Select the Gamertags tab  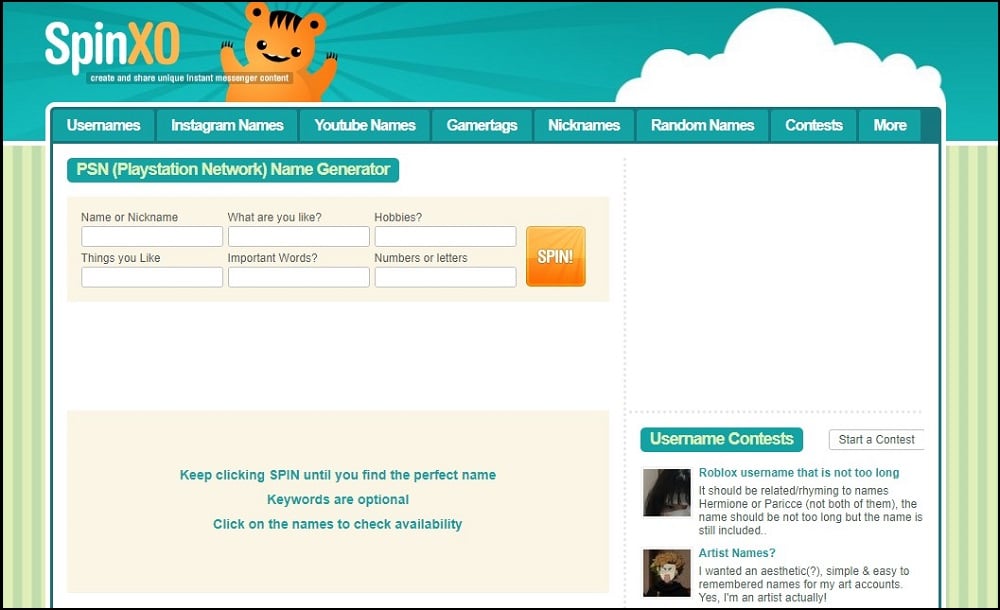point(481,126)
